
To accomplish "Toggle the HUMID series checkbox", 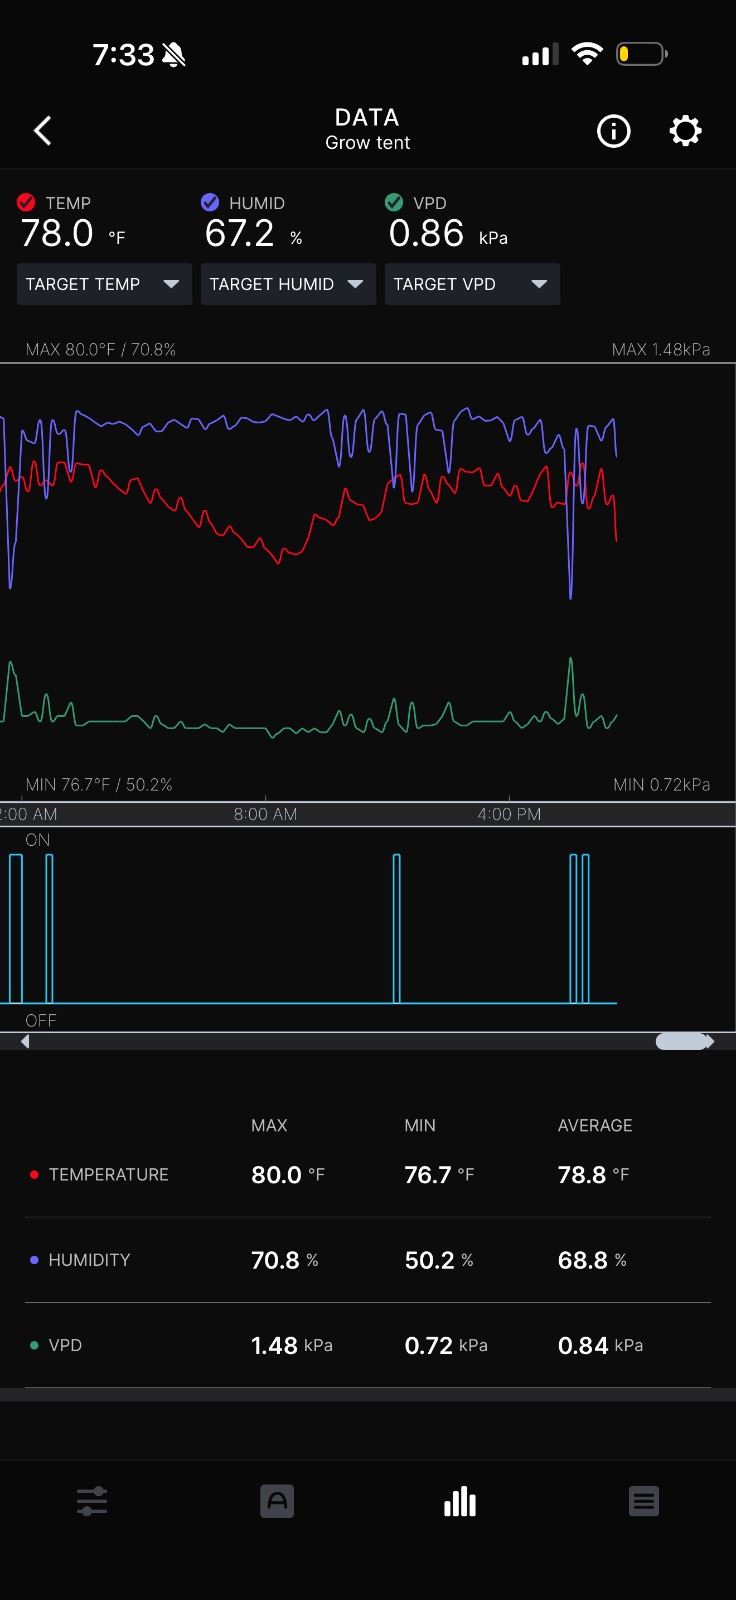I will coord(210,202).
